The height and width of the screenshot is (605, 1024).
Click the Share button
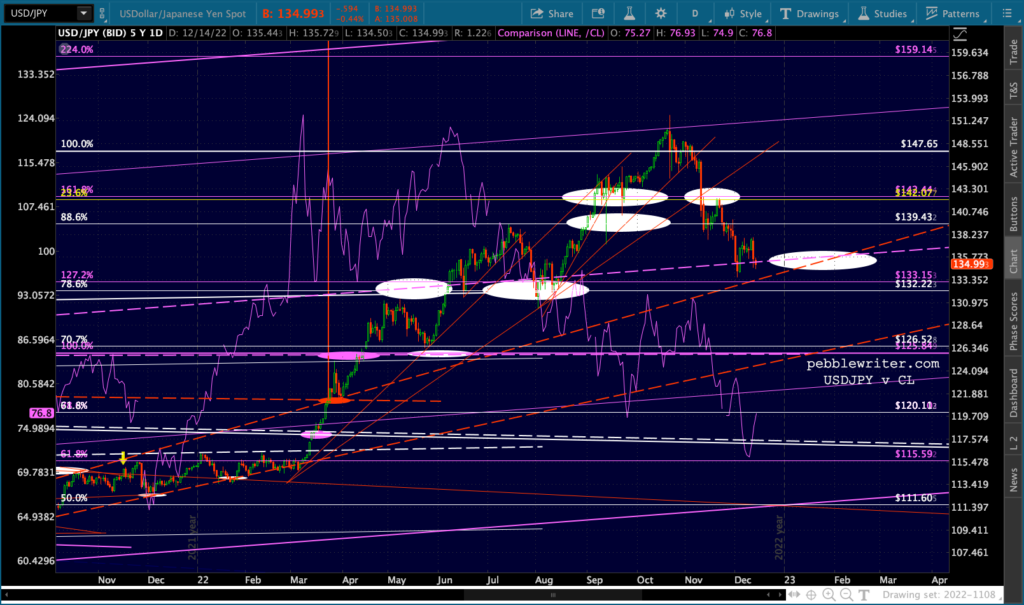(552, 13)
